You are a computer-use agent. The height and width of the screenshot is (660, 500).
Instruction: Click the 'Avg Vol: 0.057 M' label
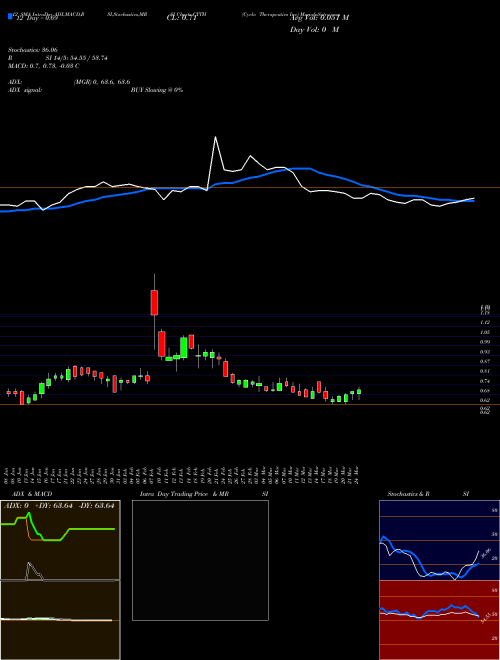coord(319,18)
